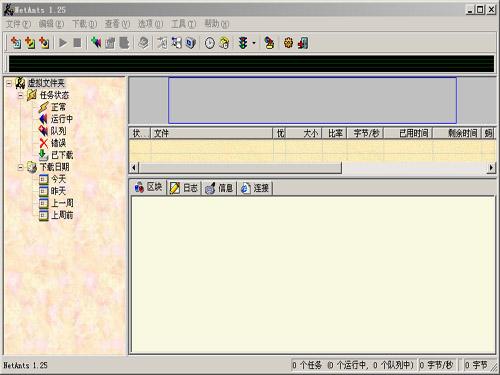
Task: Switch to the 日志 tab
Action: pyautogui.click(x=184, y=188)
